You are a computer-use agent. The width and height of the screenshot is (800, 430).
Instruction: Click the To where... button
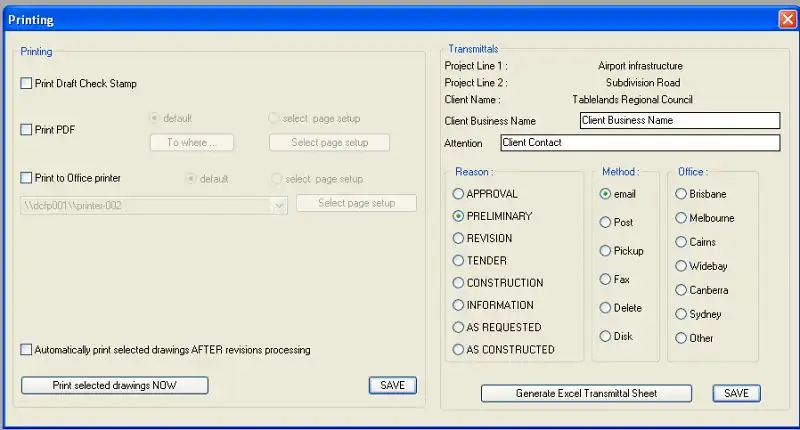pyautogui.click(x=192, y=142)
